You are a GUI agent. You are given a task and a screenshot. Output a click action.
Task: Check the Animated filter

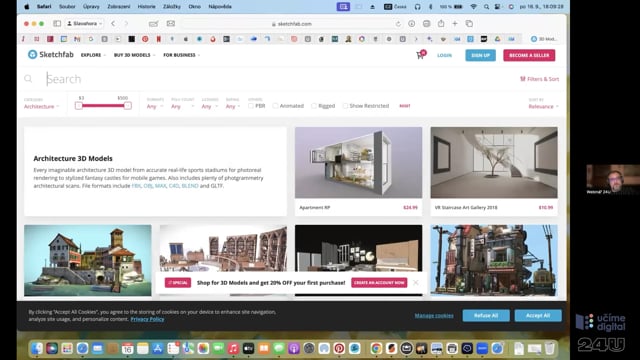coord(276,106)
